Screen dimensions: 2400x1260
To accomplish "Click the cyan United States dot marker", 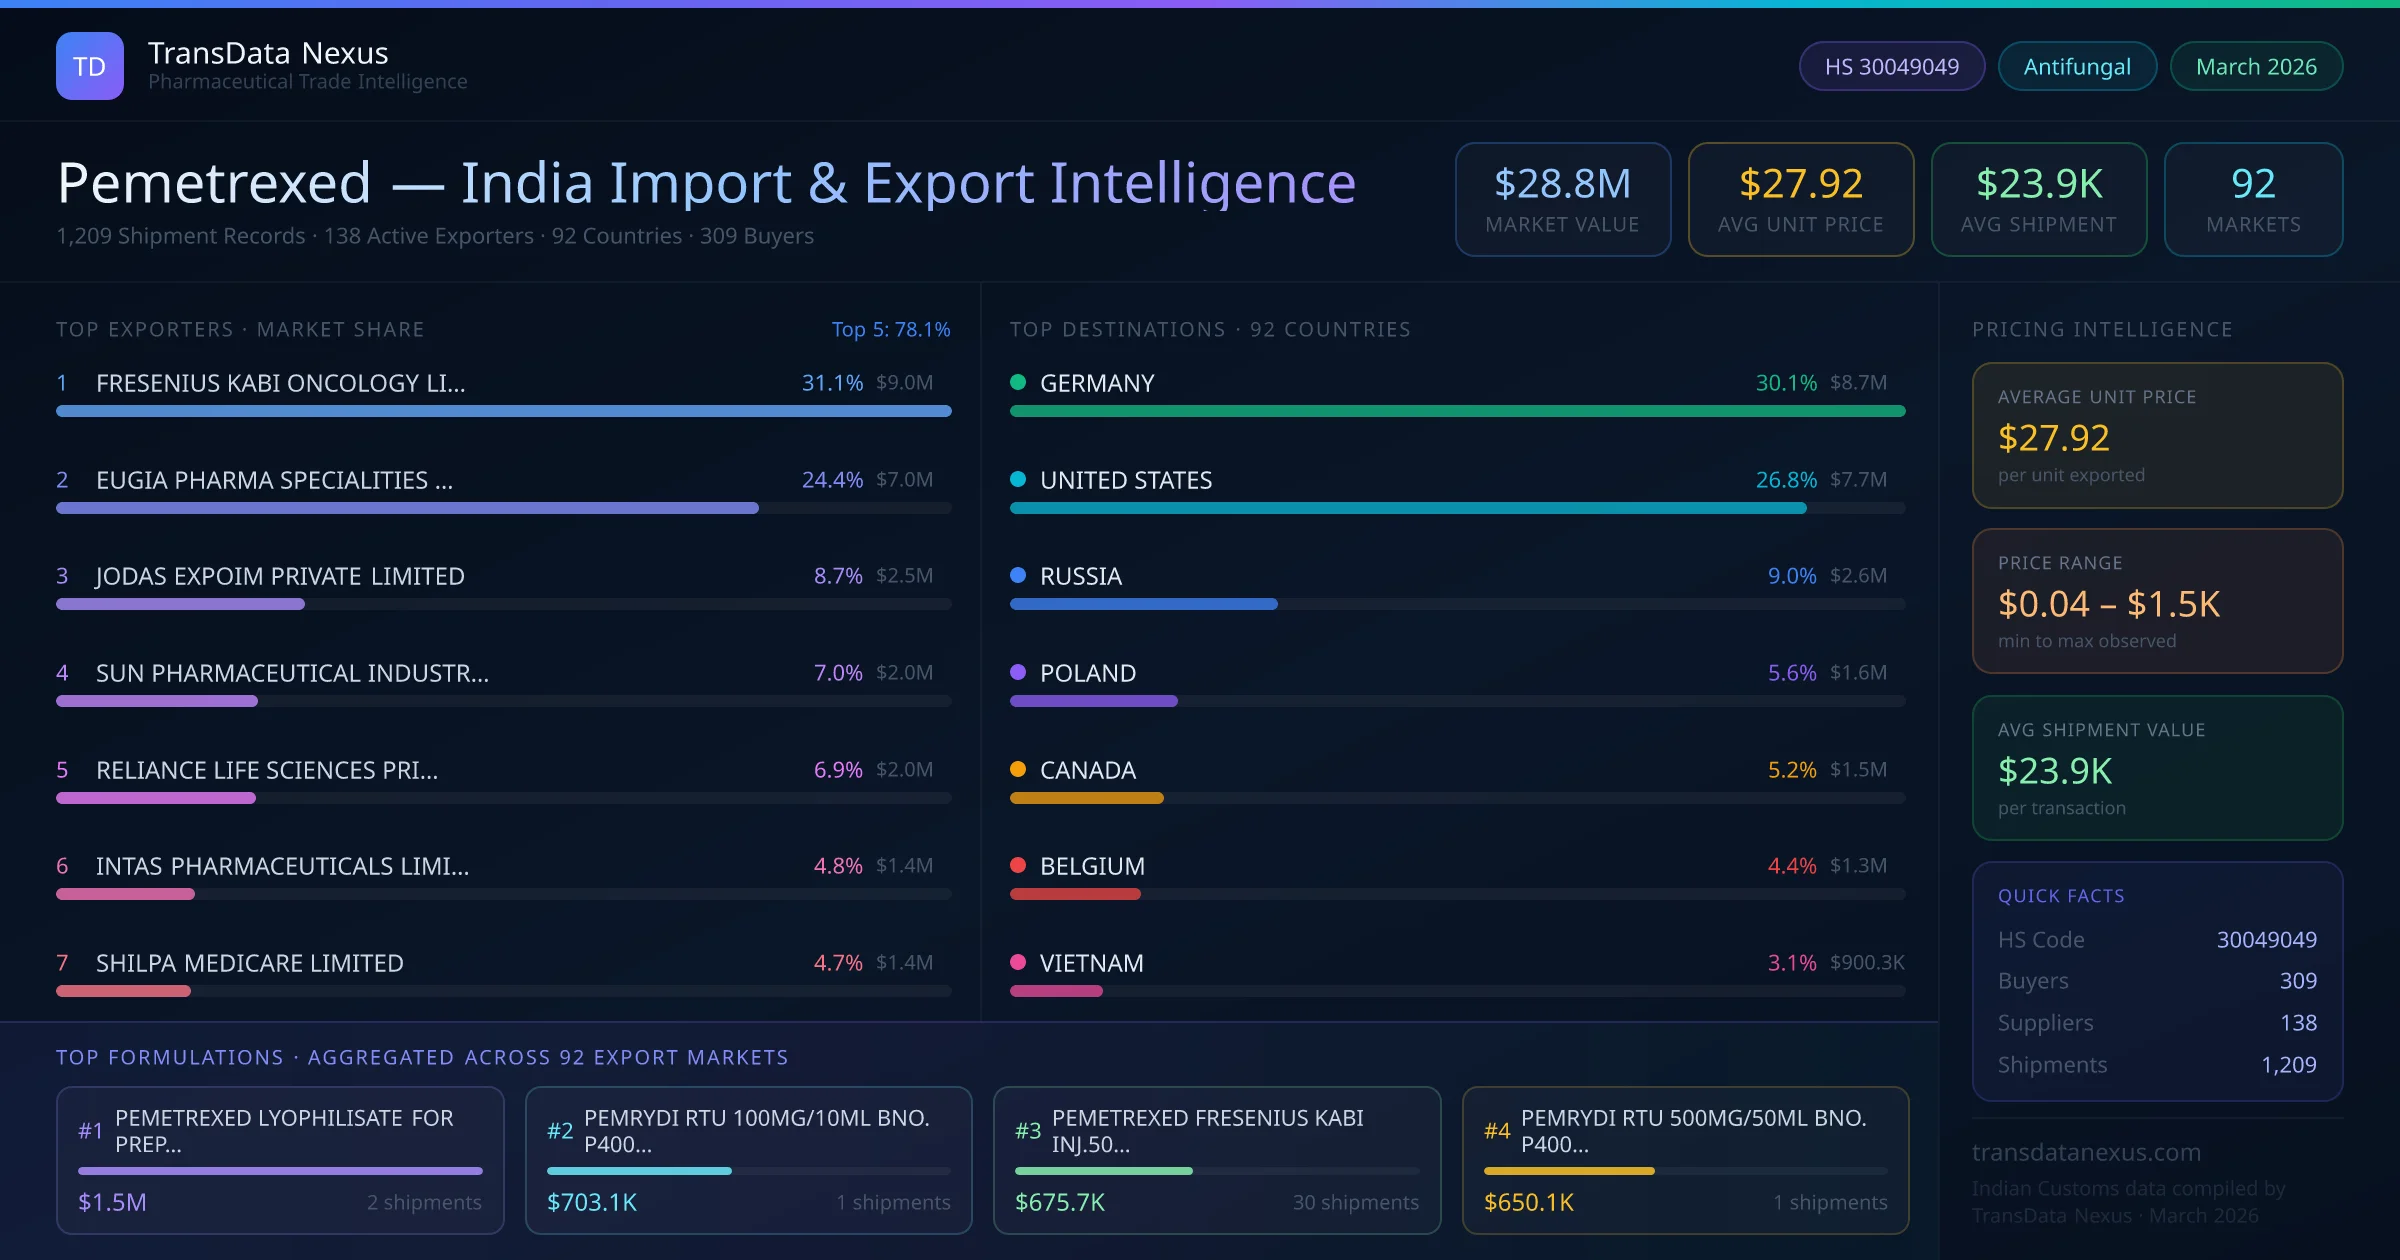I will [x=1018, y=479].
